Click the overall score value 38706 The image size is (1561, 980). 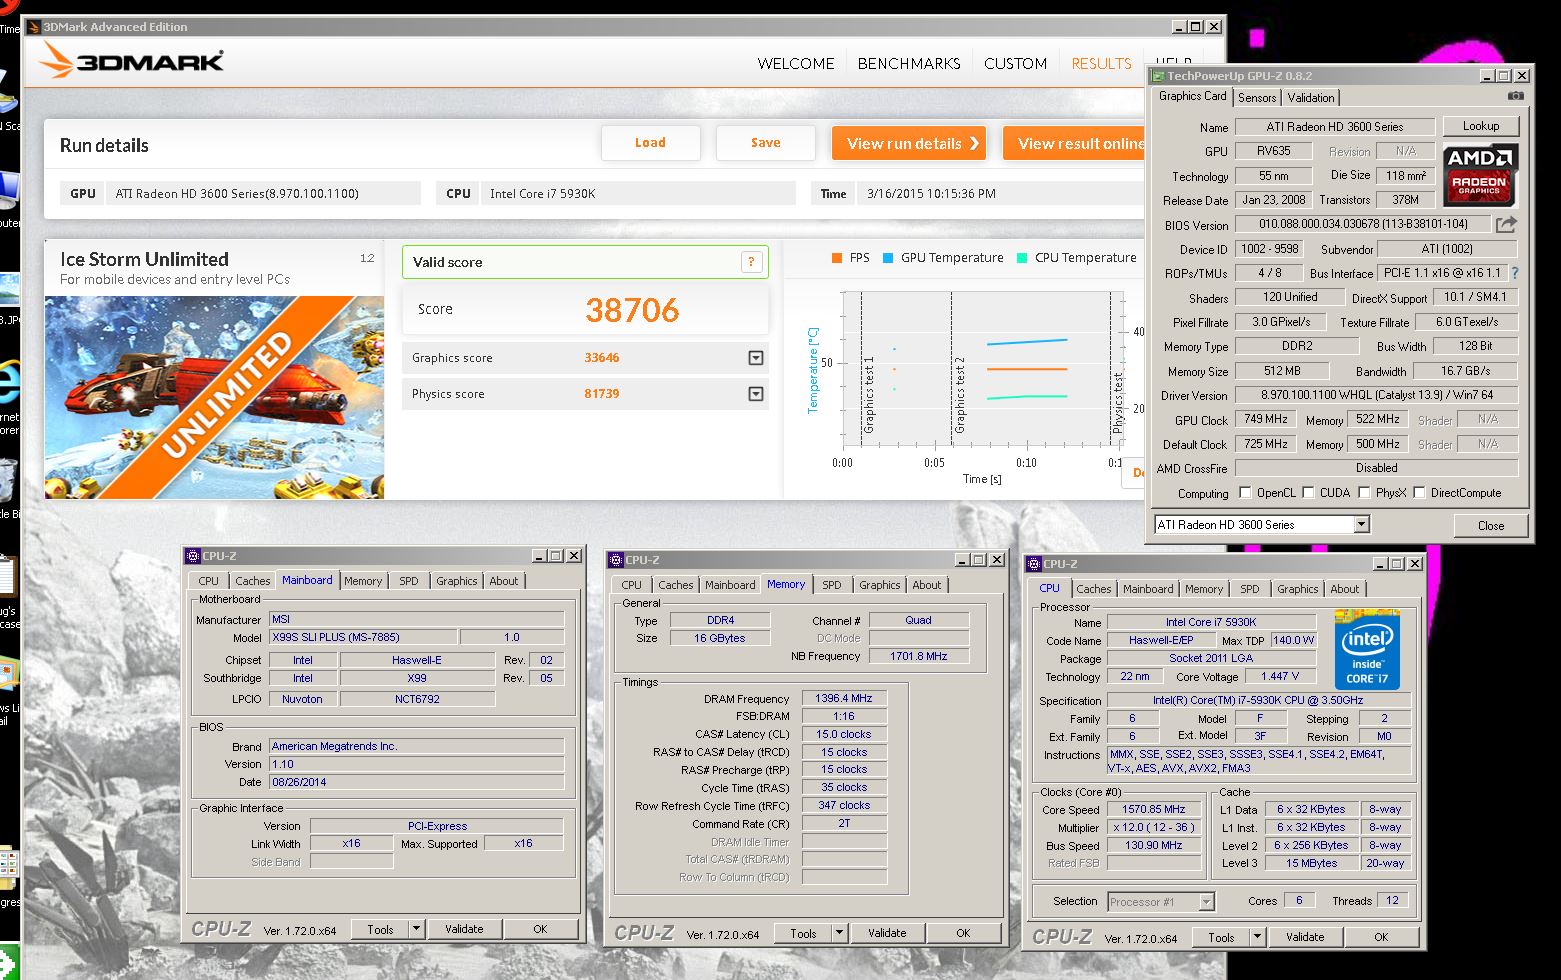coord(632,310)
